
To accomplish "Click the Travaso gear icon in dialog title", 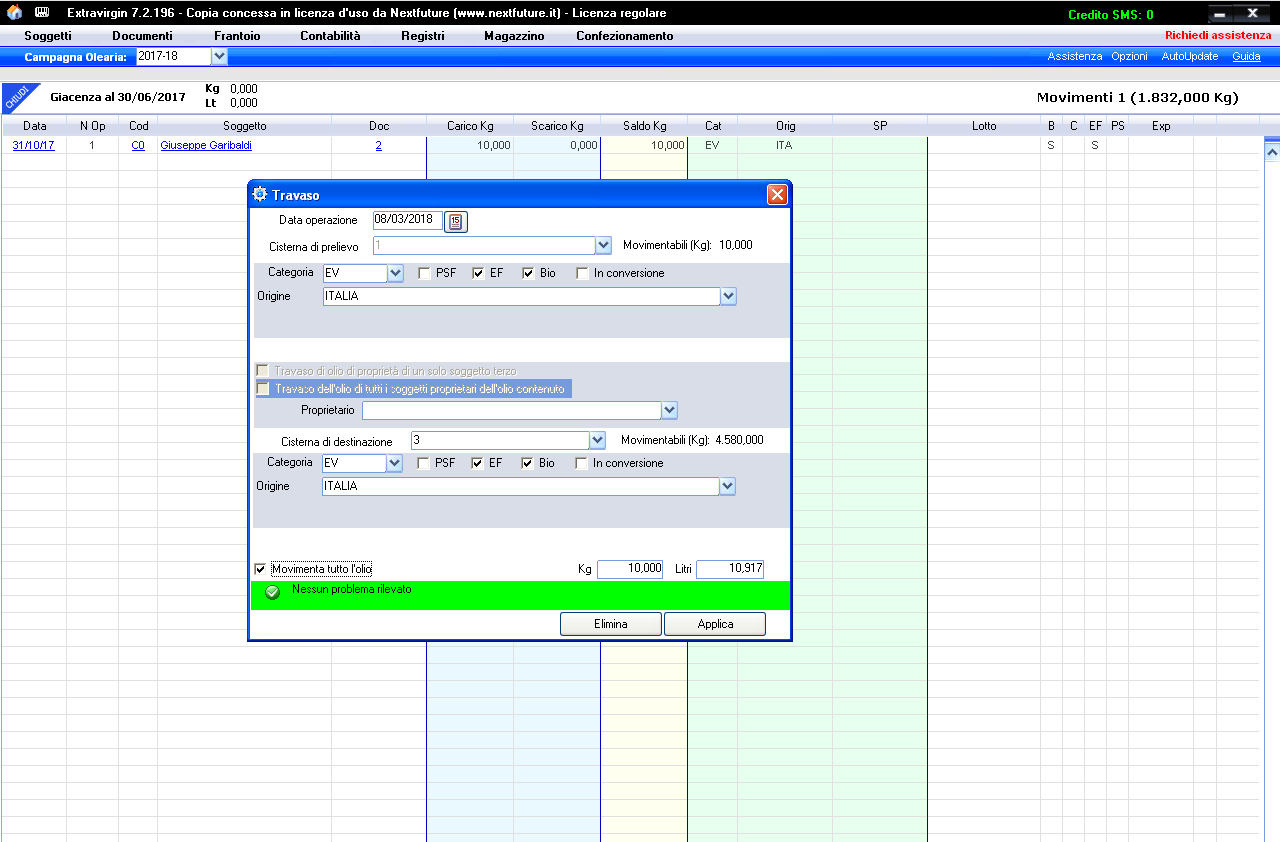I will click(260, 194).
